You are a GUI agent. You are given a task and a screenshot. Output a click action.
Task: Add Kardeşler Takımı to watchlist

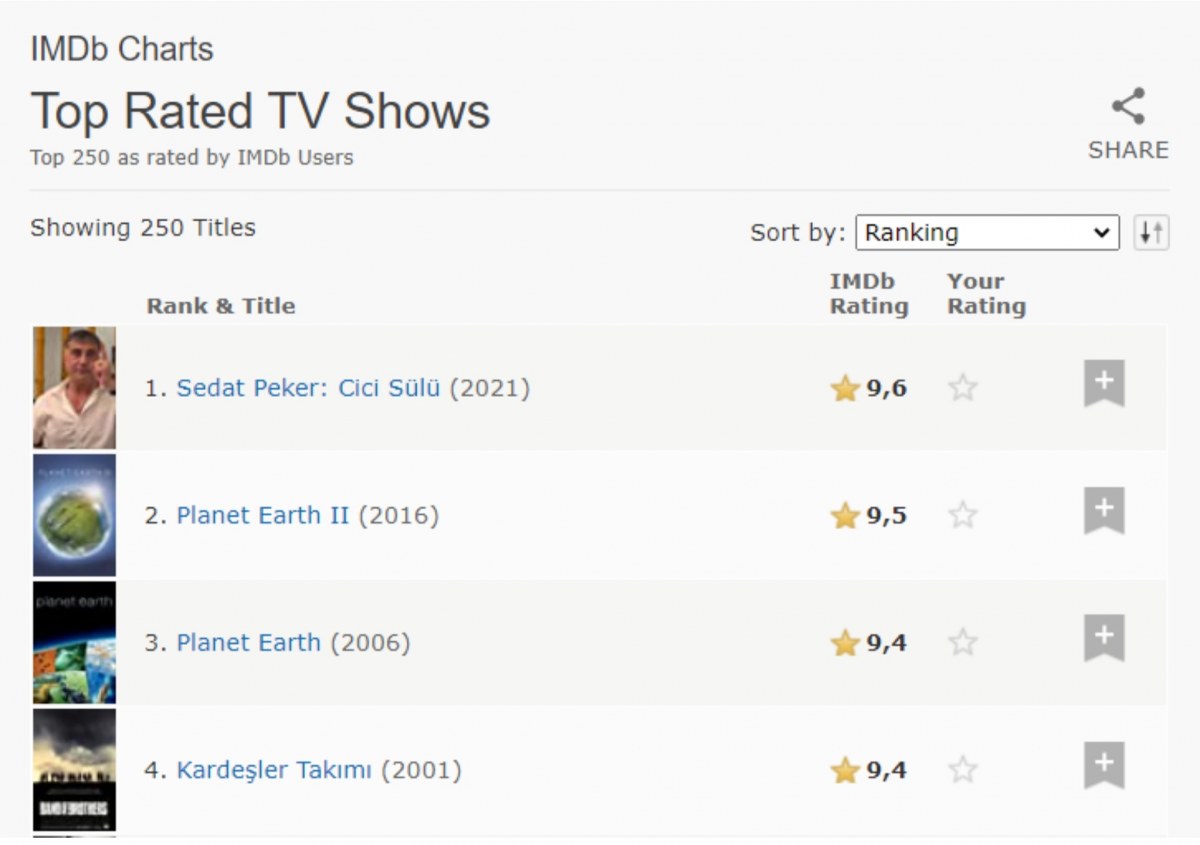pos(1104,766)
